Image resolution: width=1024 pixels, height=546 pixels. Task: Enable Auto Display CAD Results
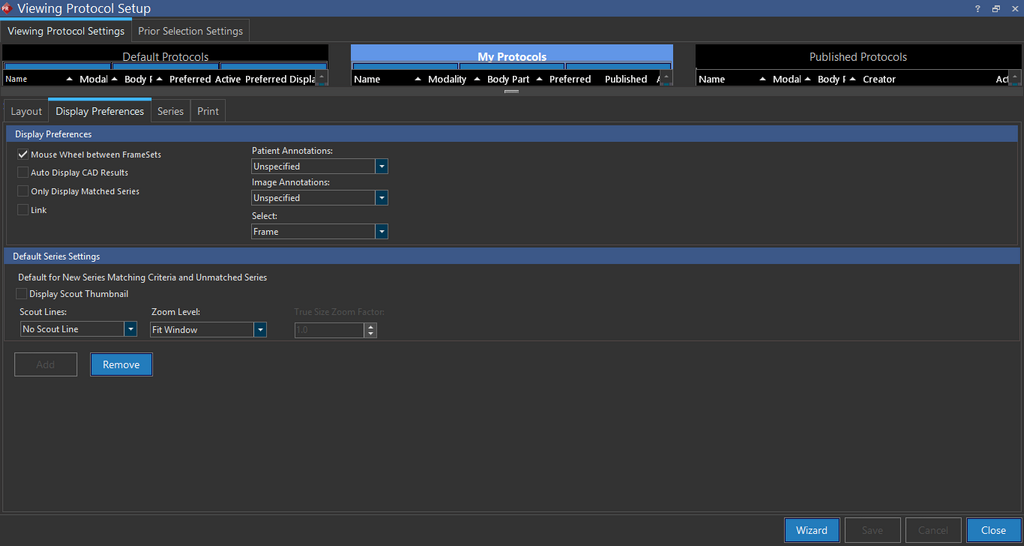point(23,173)
